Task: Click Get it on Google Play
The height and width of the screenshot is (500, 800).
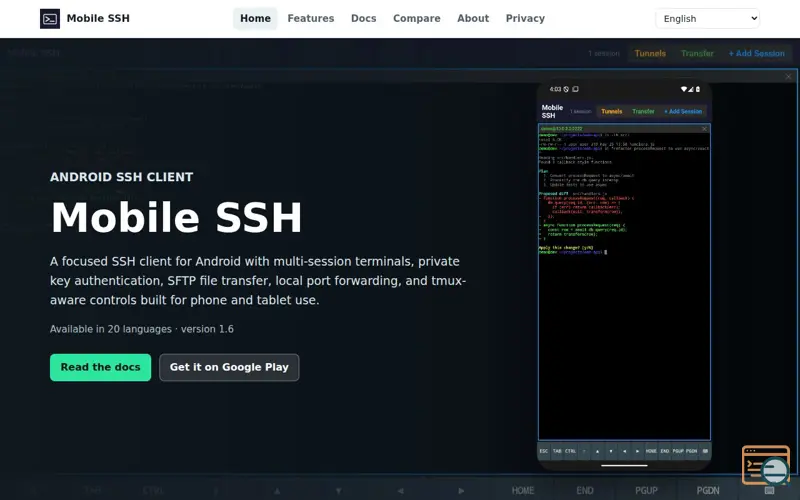Action: pyautogui.click(x=229, y=367)
